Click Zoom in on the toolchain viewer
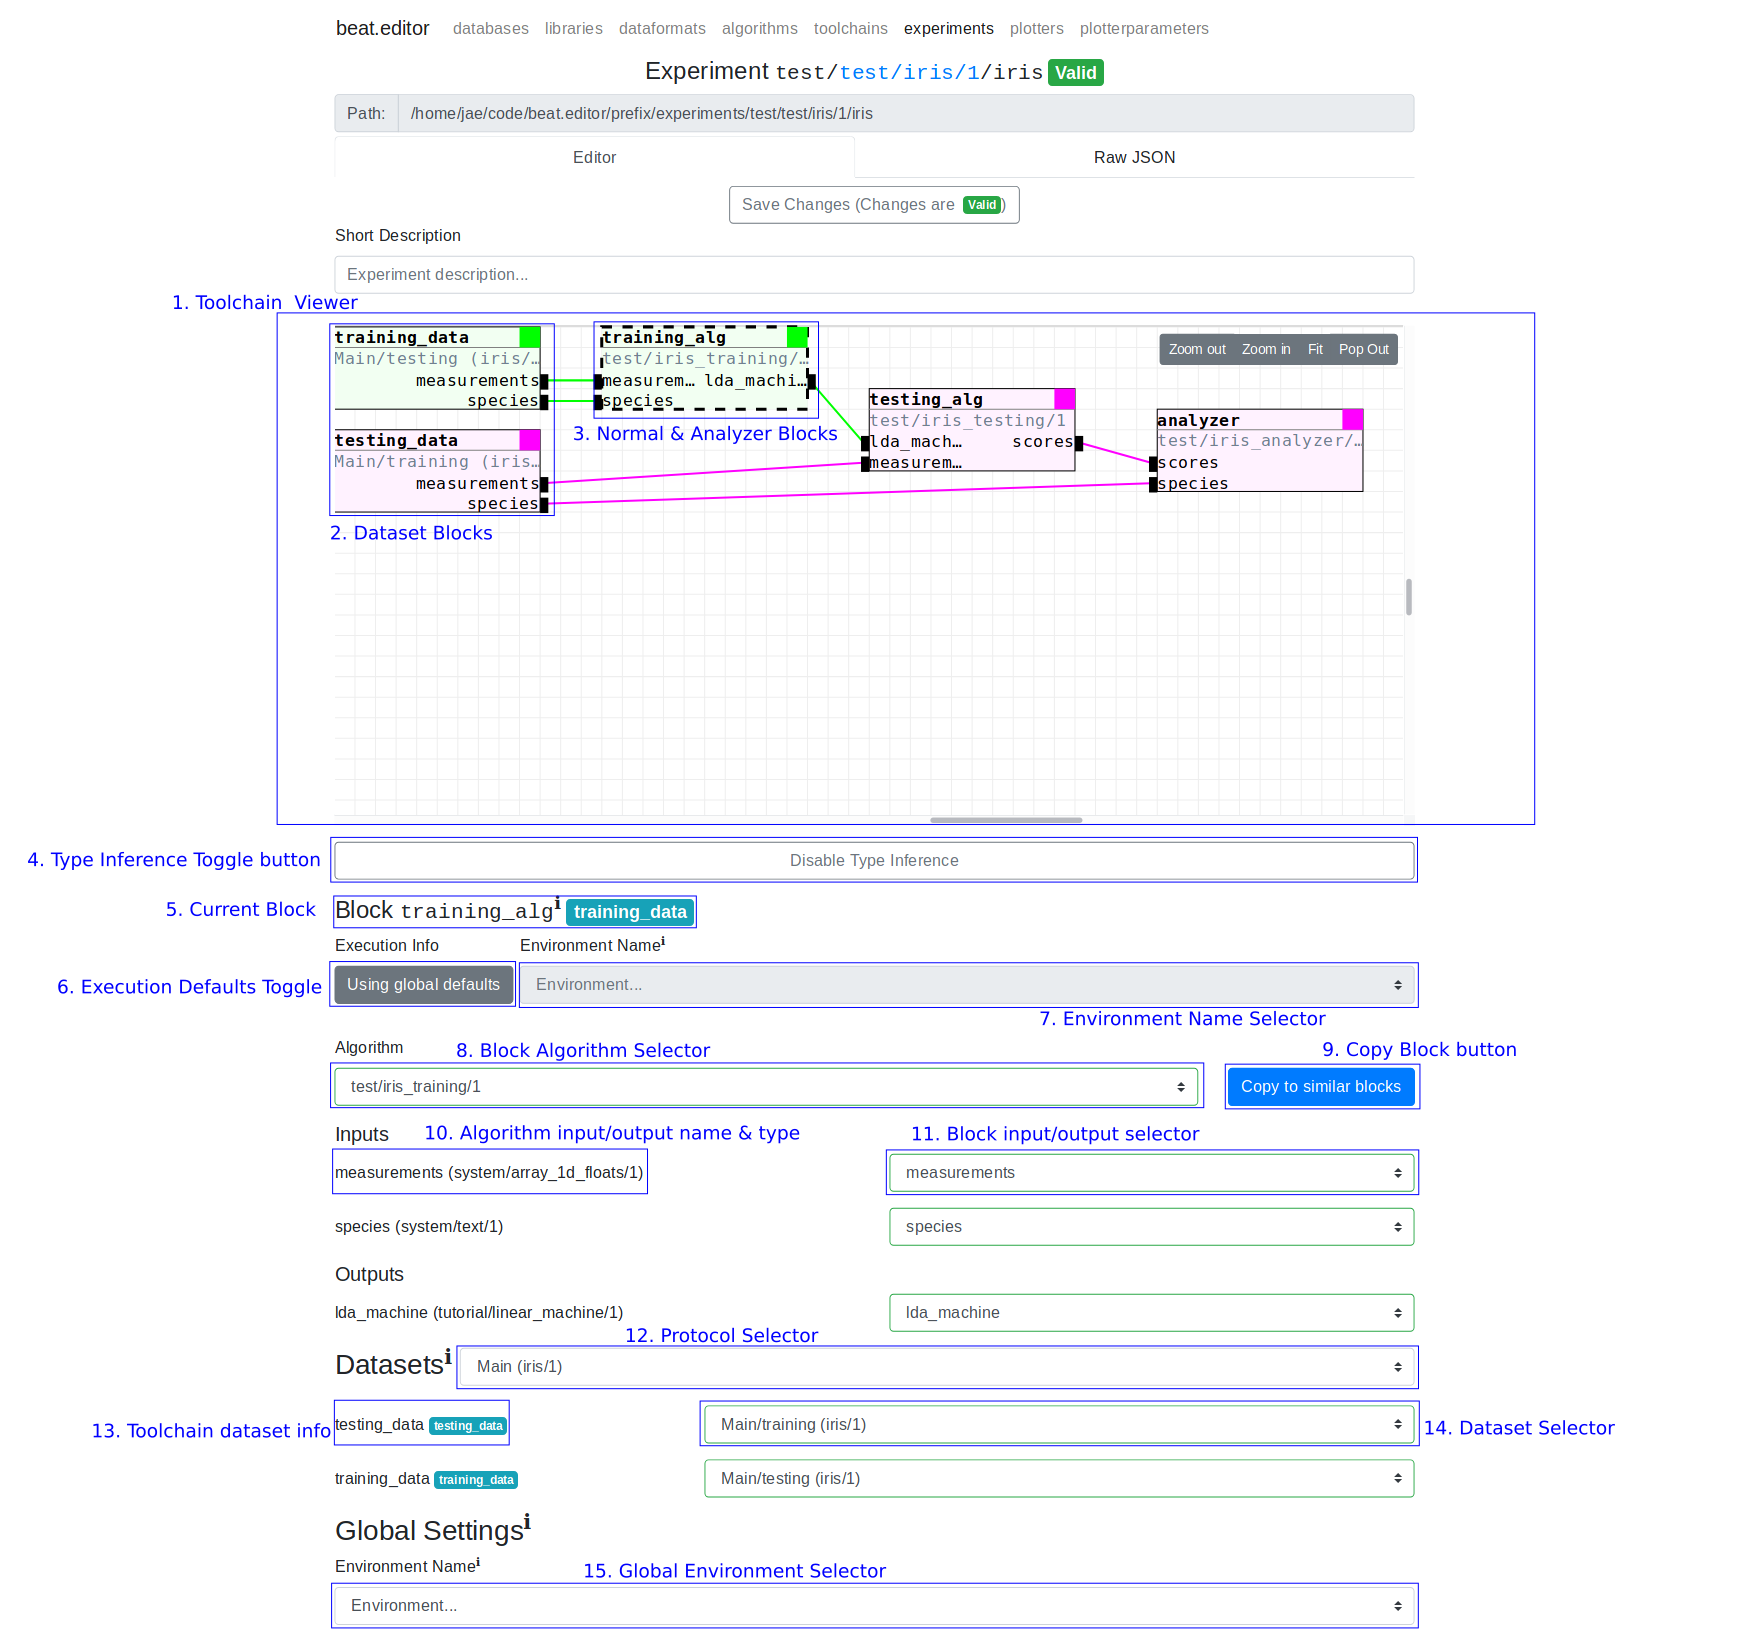This screenshot has width=1749, height=1641. (x=1265, y=349)
